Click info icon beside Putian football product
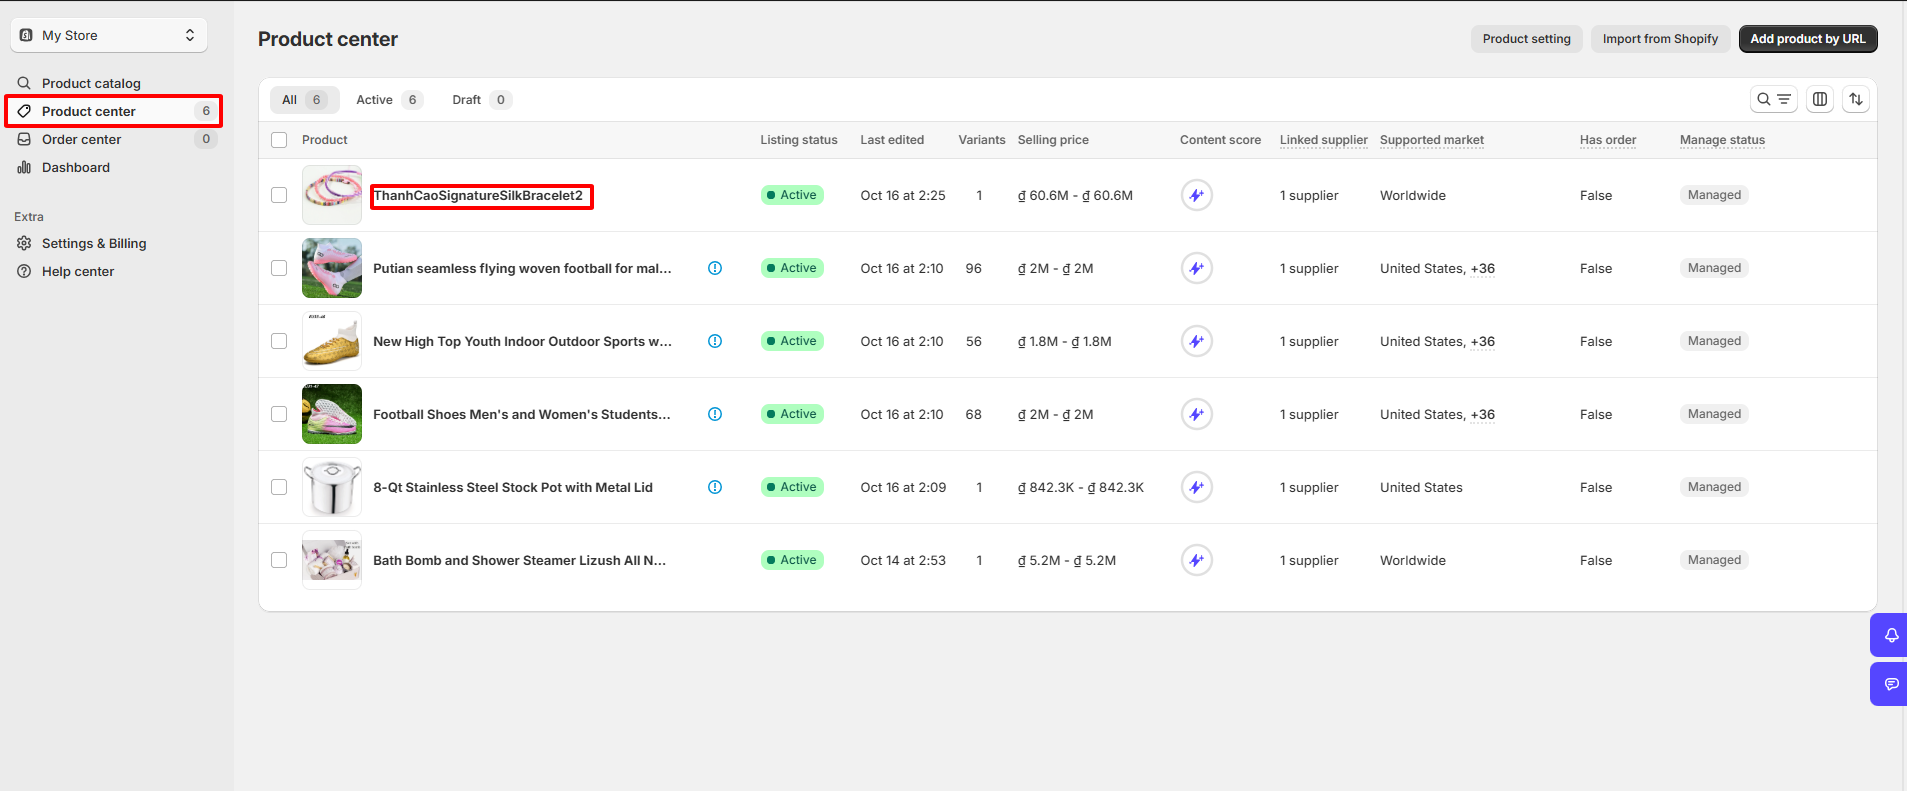 tap(715, 268)
